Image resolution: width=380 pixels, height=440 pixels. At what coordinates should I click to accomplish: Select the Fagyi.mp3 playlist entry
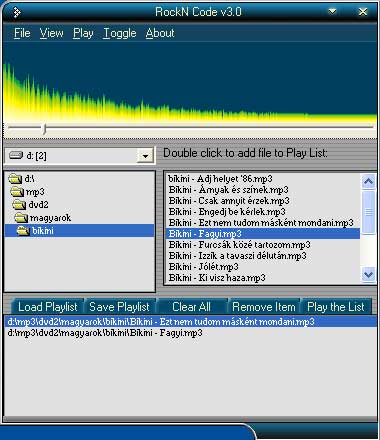coord(105,333)
